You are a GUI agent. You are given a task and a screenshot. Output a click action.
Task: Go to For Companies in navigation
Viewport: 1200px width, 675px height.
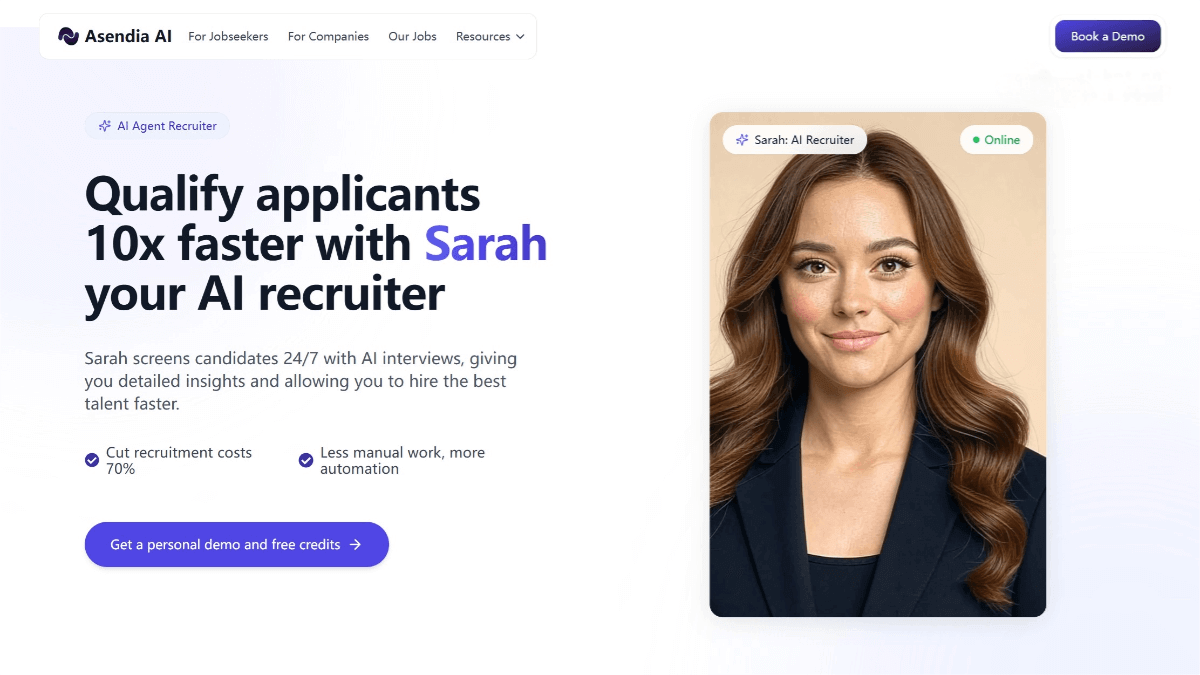[328, 37]
